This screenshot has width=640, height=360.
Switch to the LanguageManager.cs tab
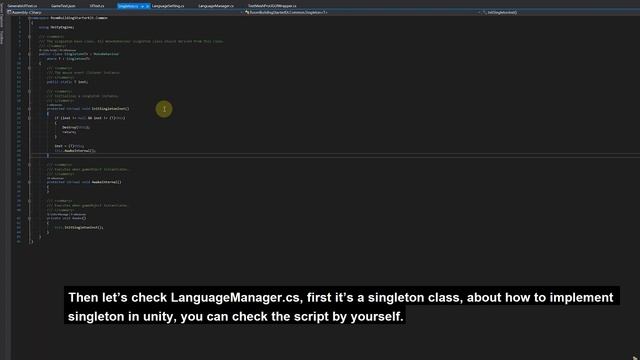click(216, 6)
